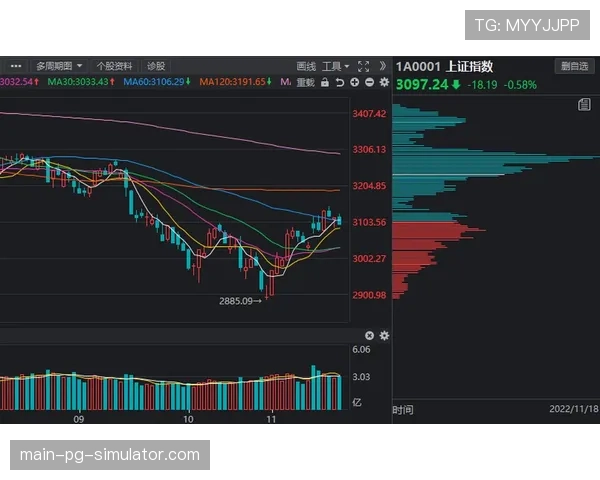Zoom out with the minus circle icon
Screen dimensions: 600x480
click(369, 82)
